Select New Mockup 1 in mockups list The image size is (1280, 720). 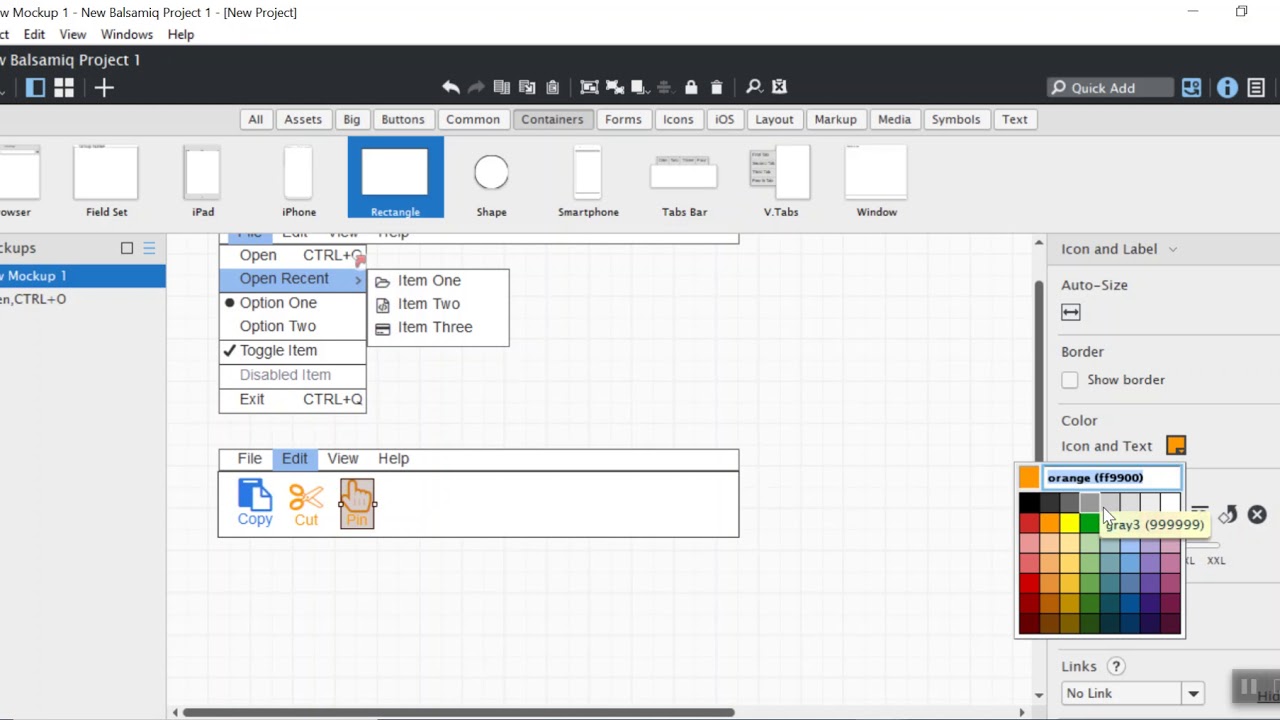[x=83, y=276]
